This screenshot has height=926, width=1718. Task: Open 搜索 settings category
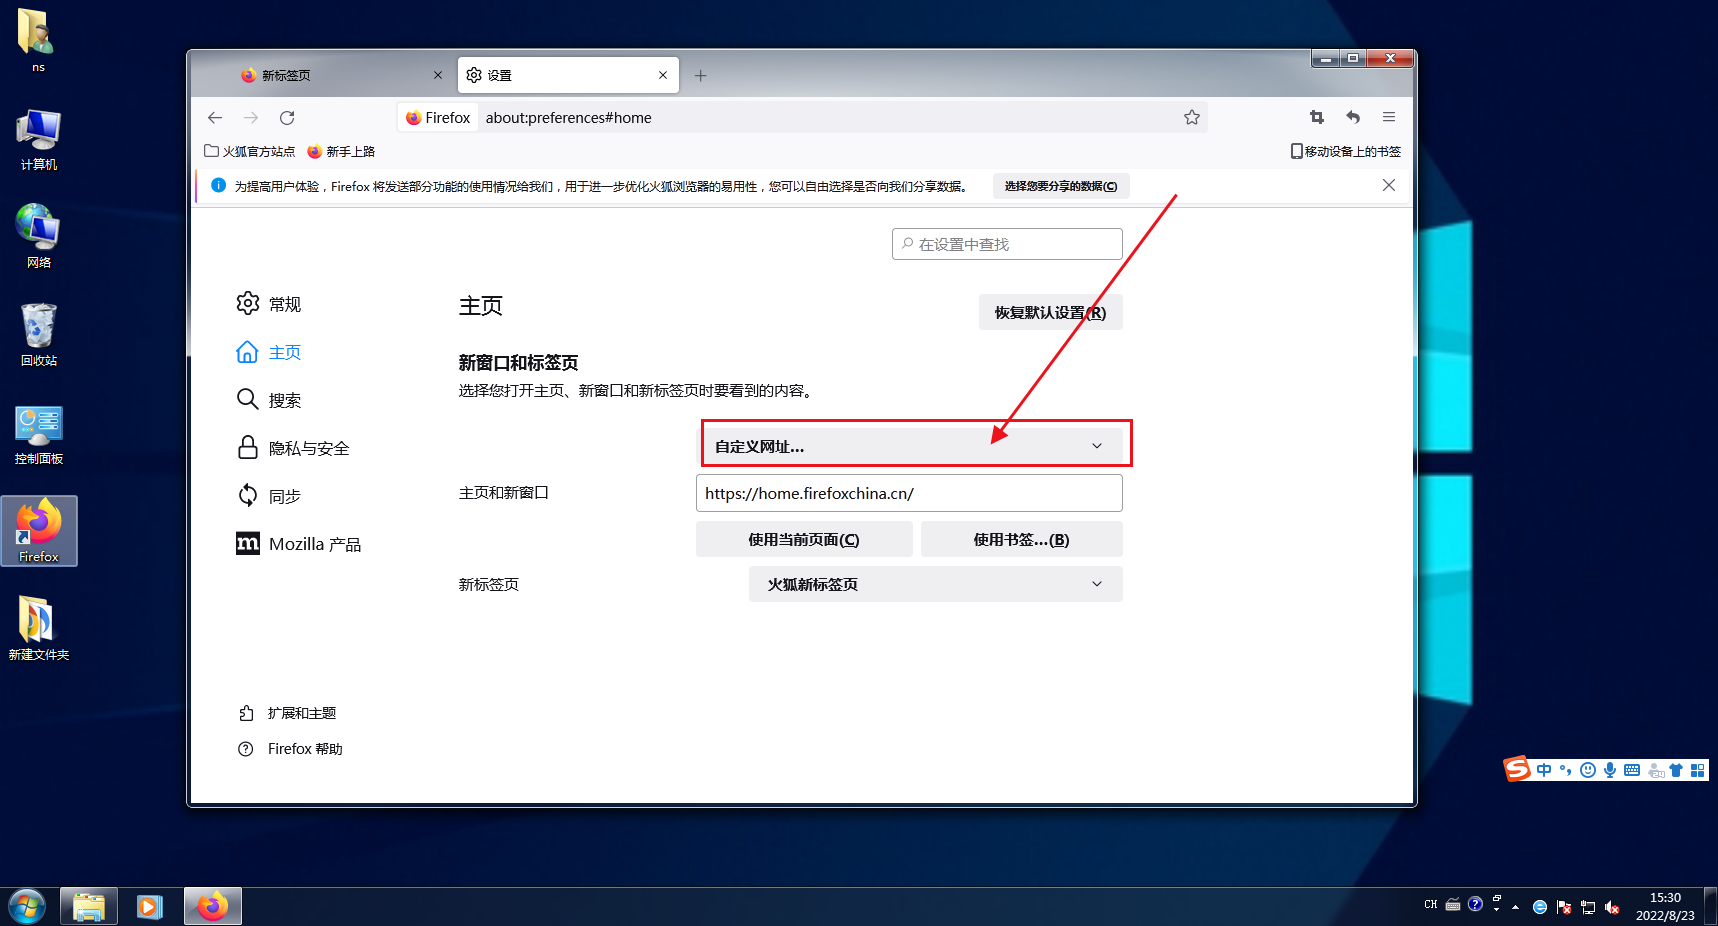269,400
